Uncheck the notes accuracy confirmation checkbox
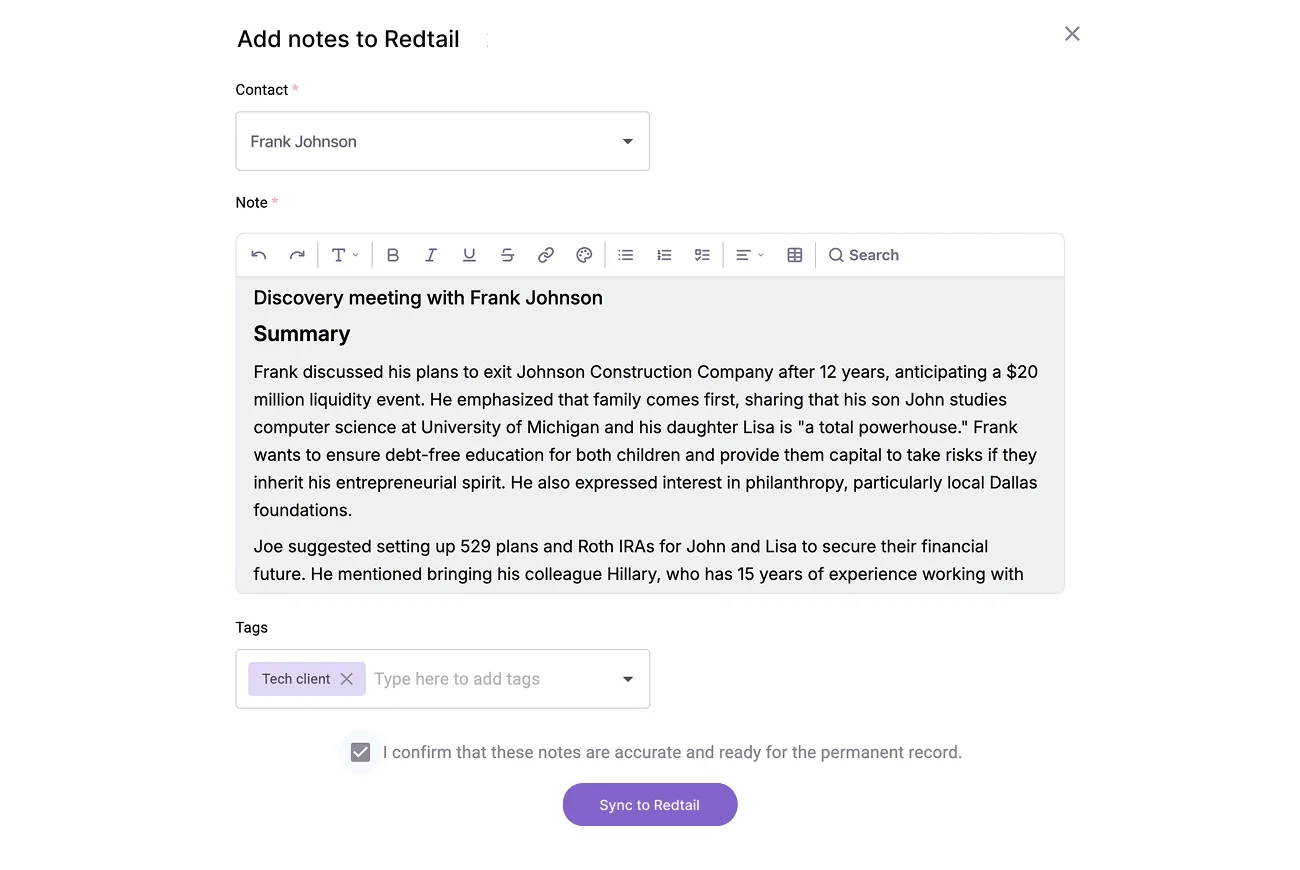The width and height of the screenshot is (1300, 870). pos(361,752)
